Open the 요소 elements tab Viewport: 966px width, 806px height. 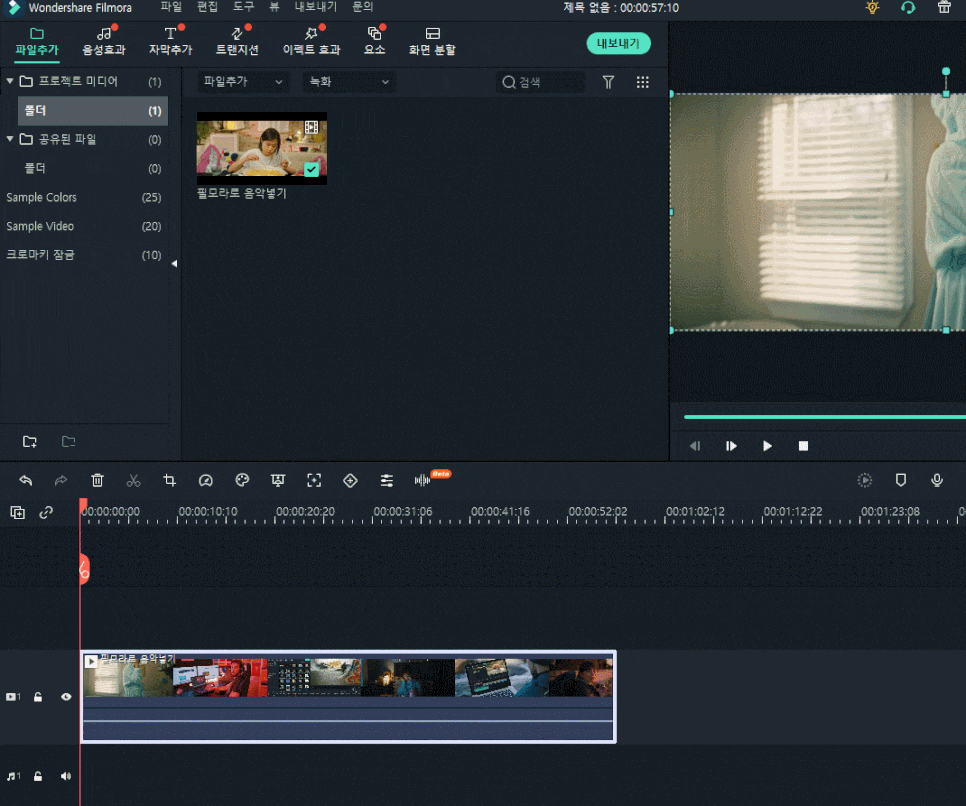(x=375, y=41)
